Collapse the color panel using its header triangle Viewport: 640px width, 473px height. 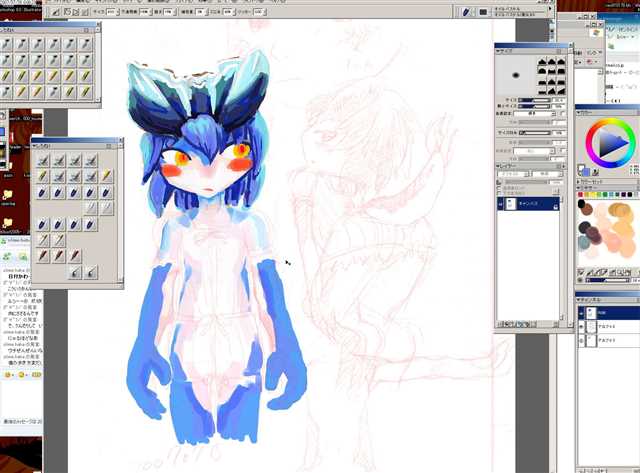point(579,113)
